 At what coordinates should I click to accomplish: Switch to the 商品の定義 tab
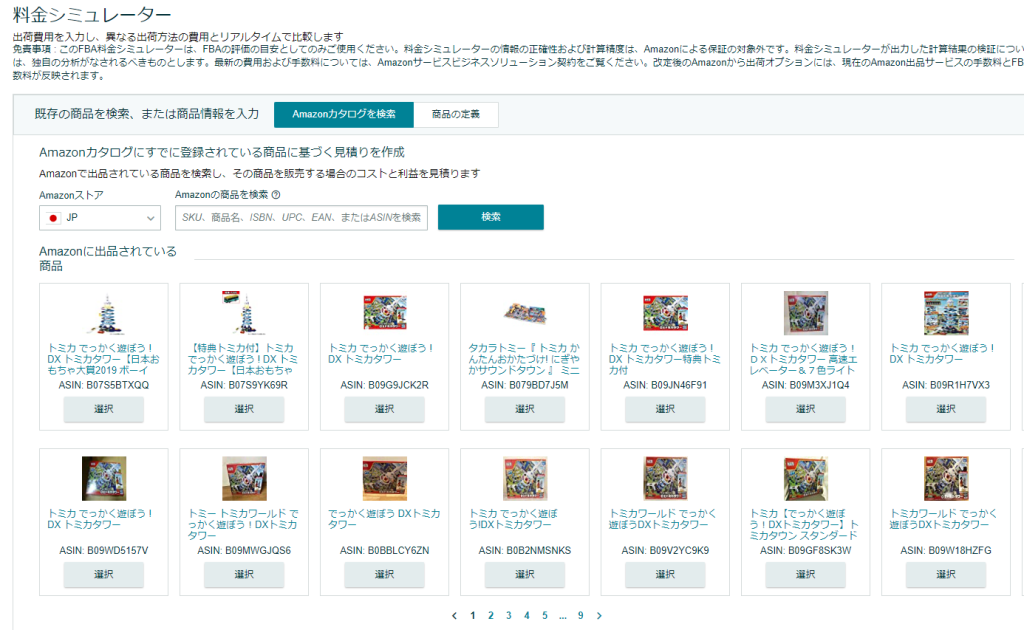(456, 114)
